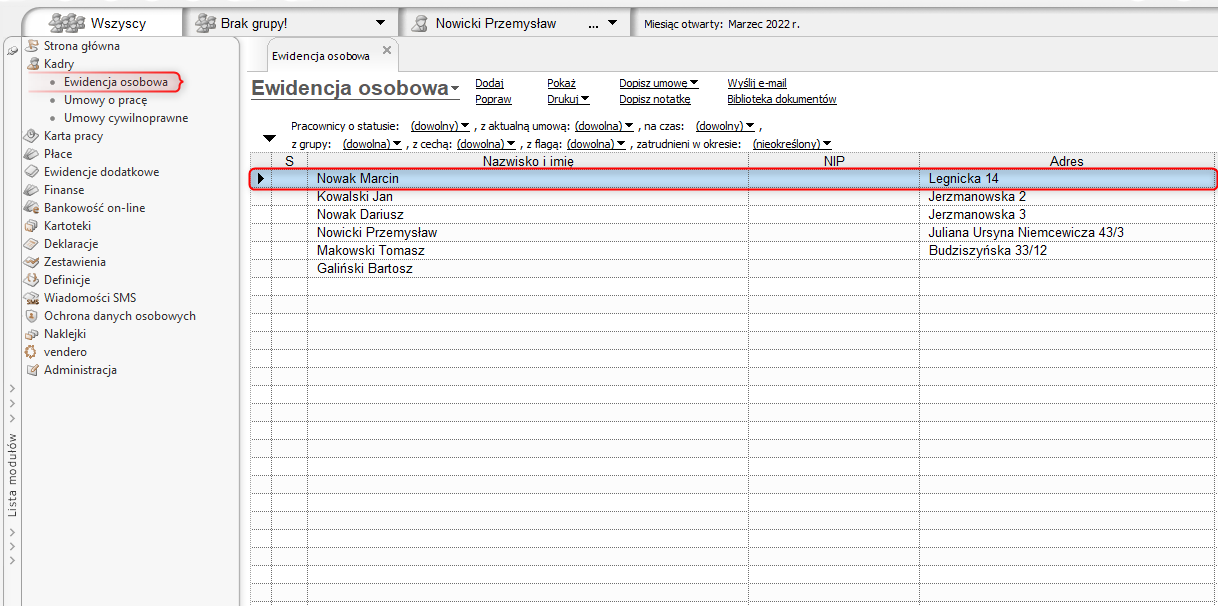Collapse the filter panel black triangle
The image size is (1218, 606).
pyautogui.click(x=269, y=138)
